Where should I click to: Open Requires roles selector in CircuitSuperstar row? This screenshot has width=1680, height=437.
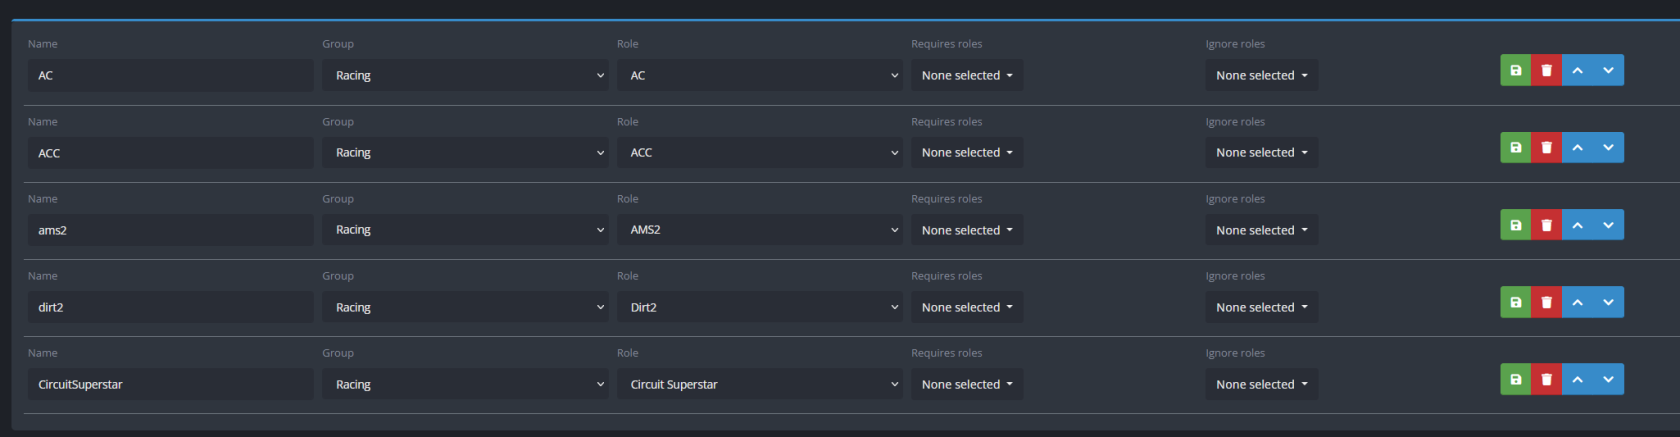pyautogui.click(x=966, y=384)
